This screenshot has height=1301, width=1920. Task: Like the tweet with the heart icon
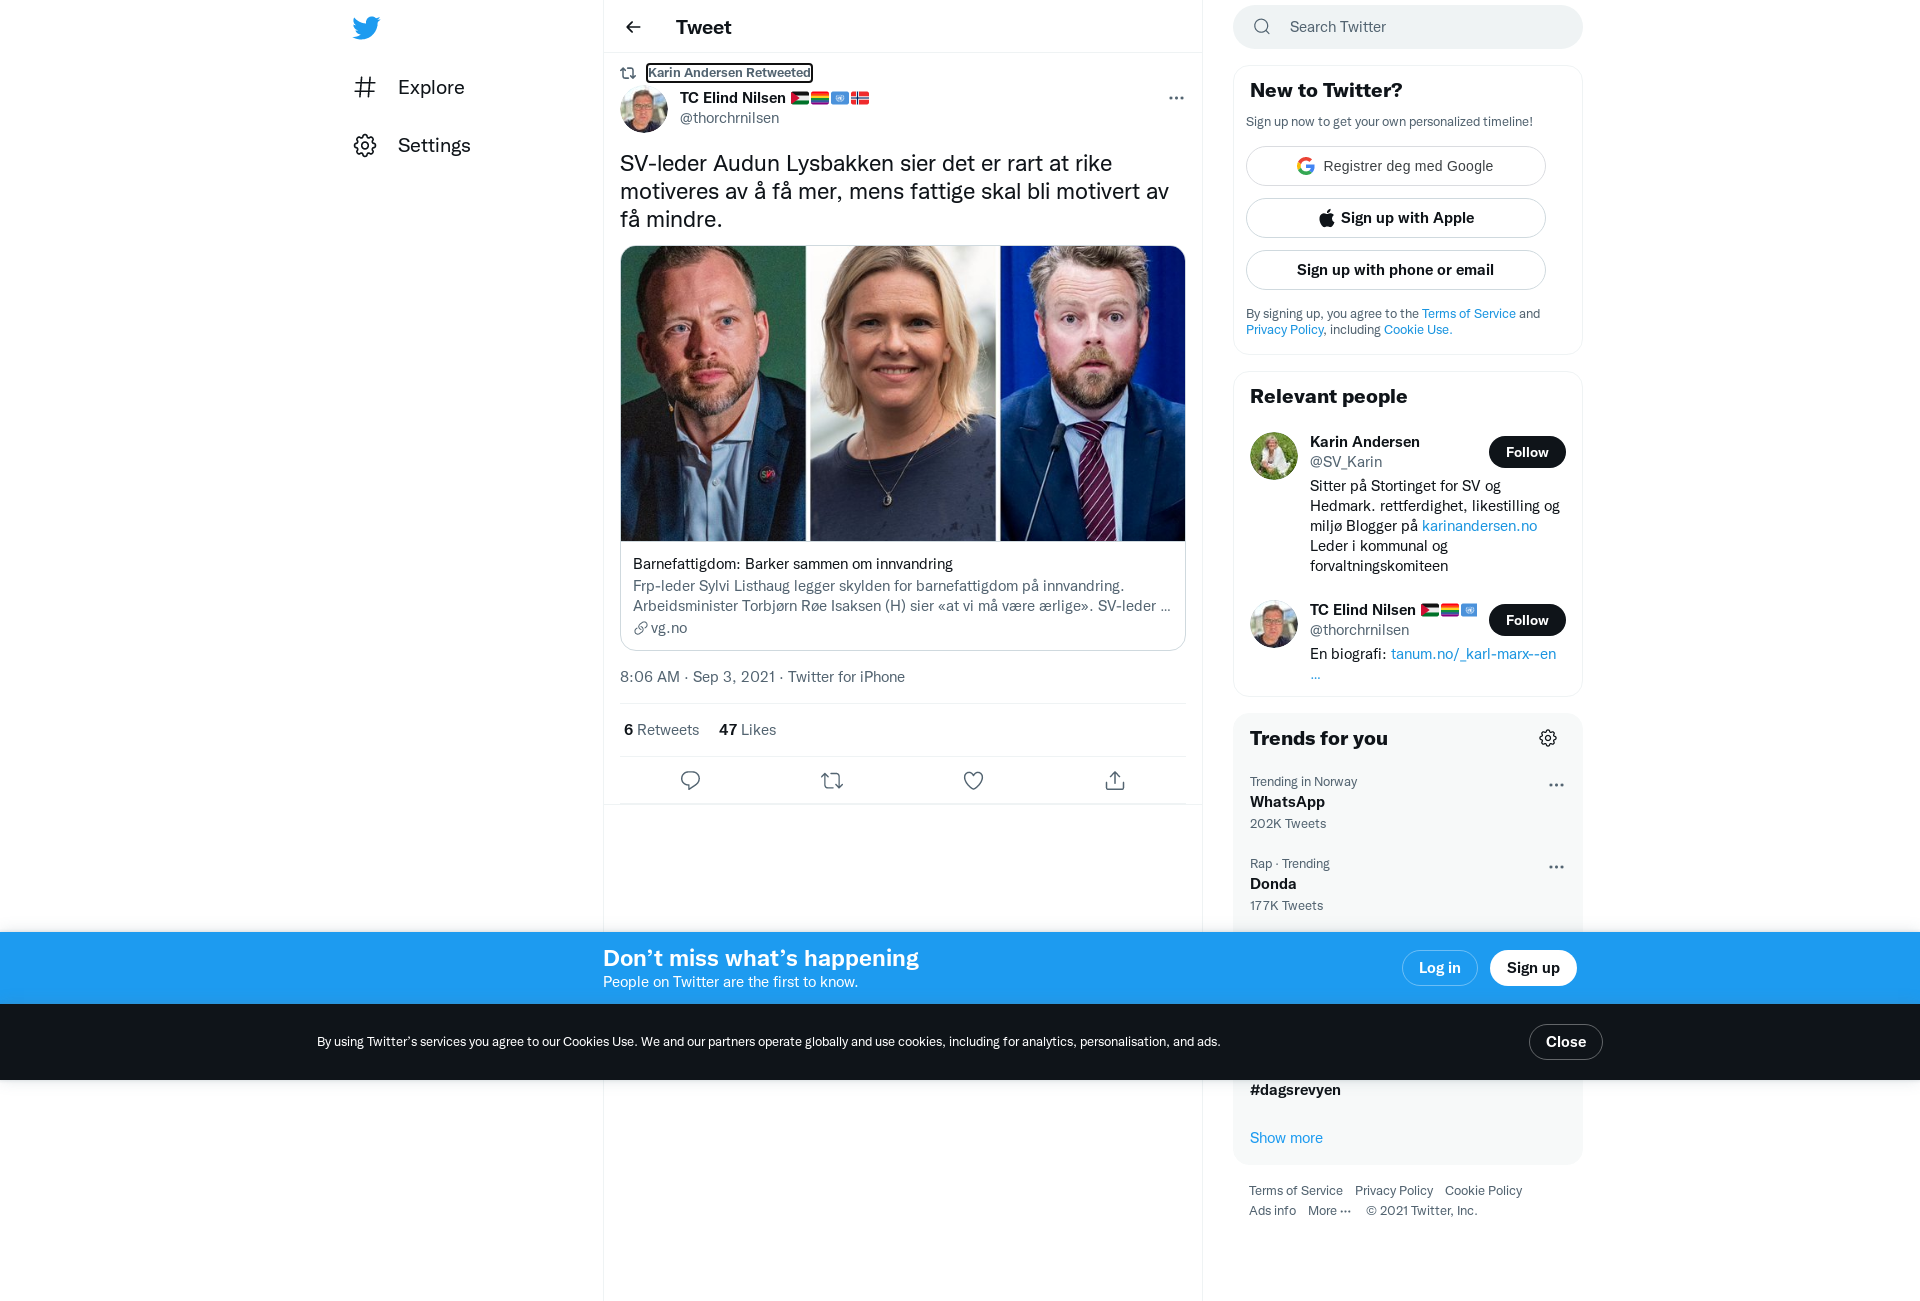tap(973, 781)
